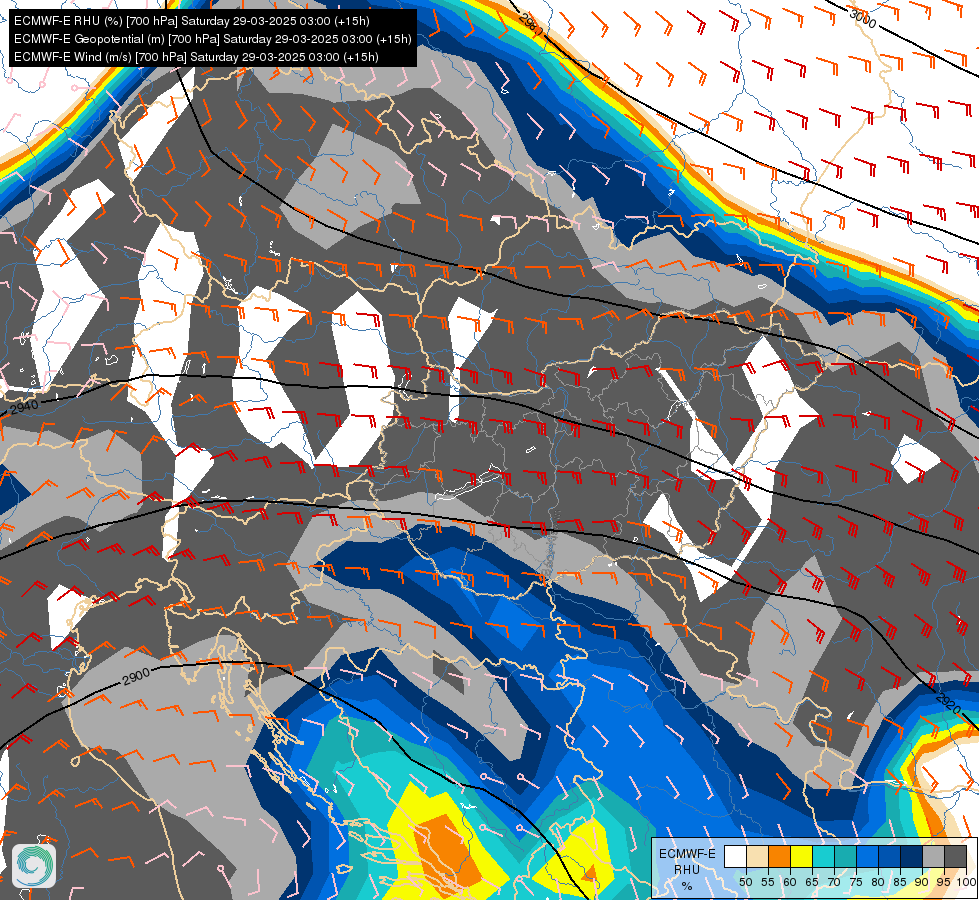Click the dark gray 95-100% legend swatch
This screenshot has width=979, height=900.
956,856
